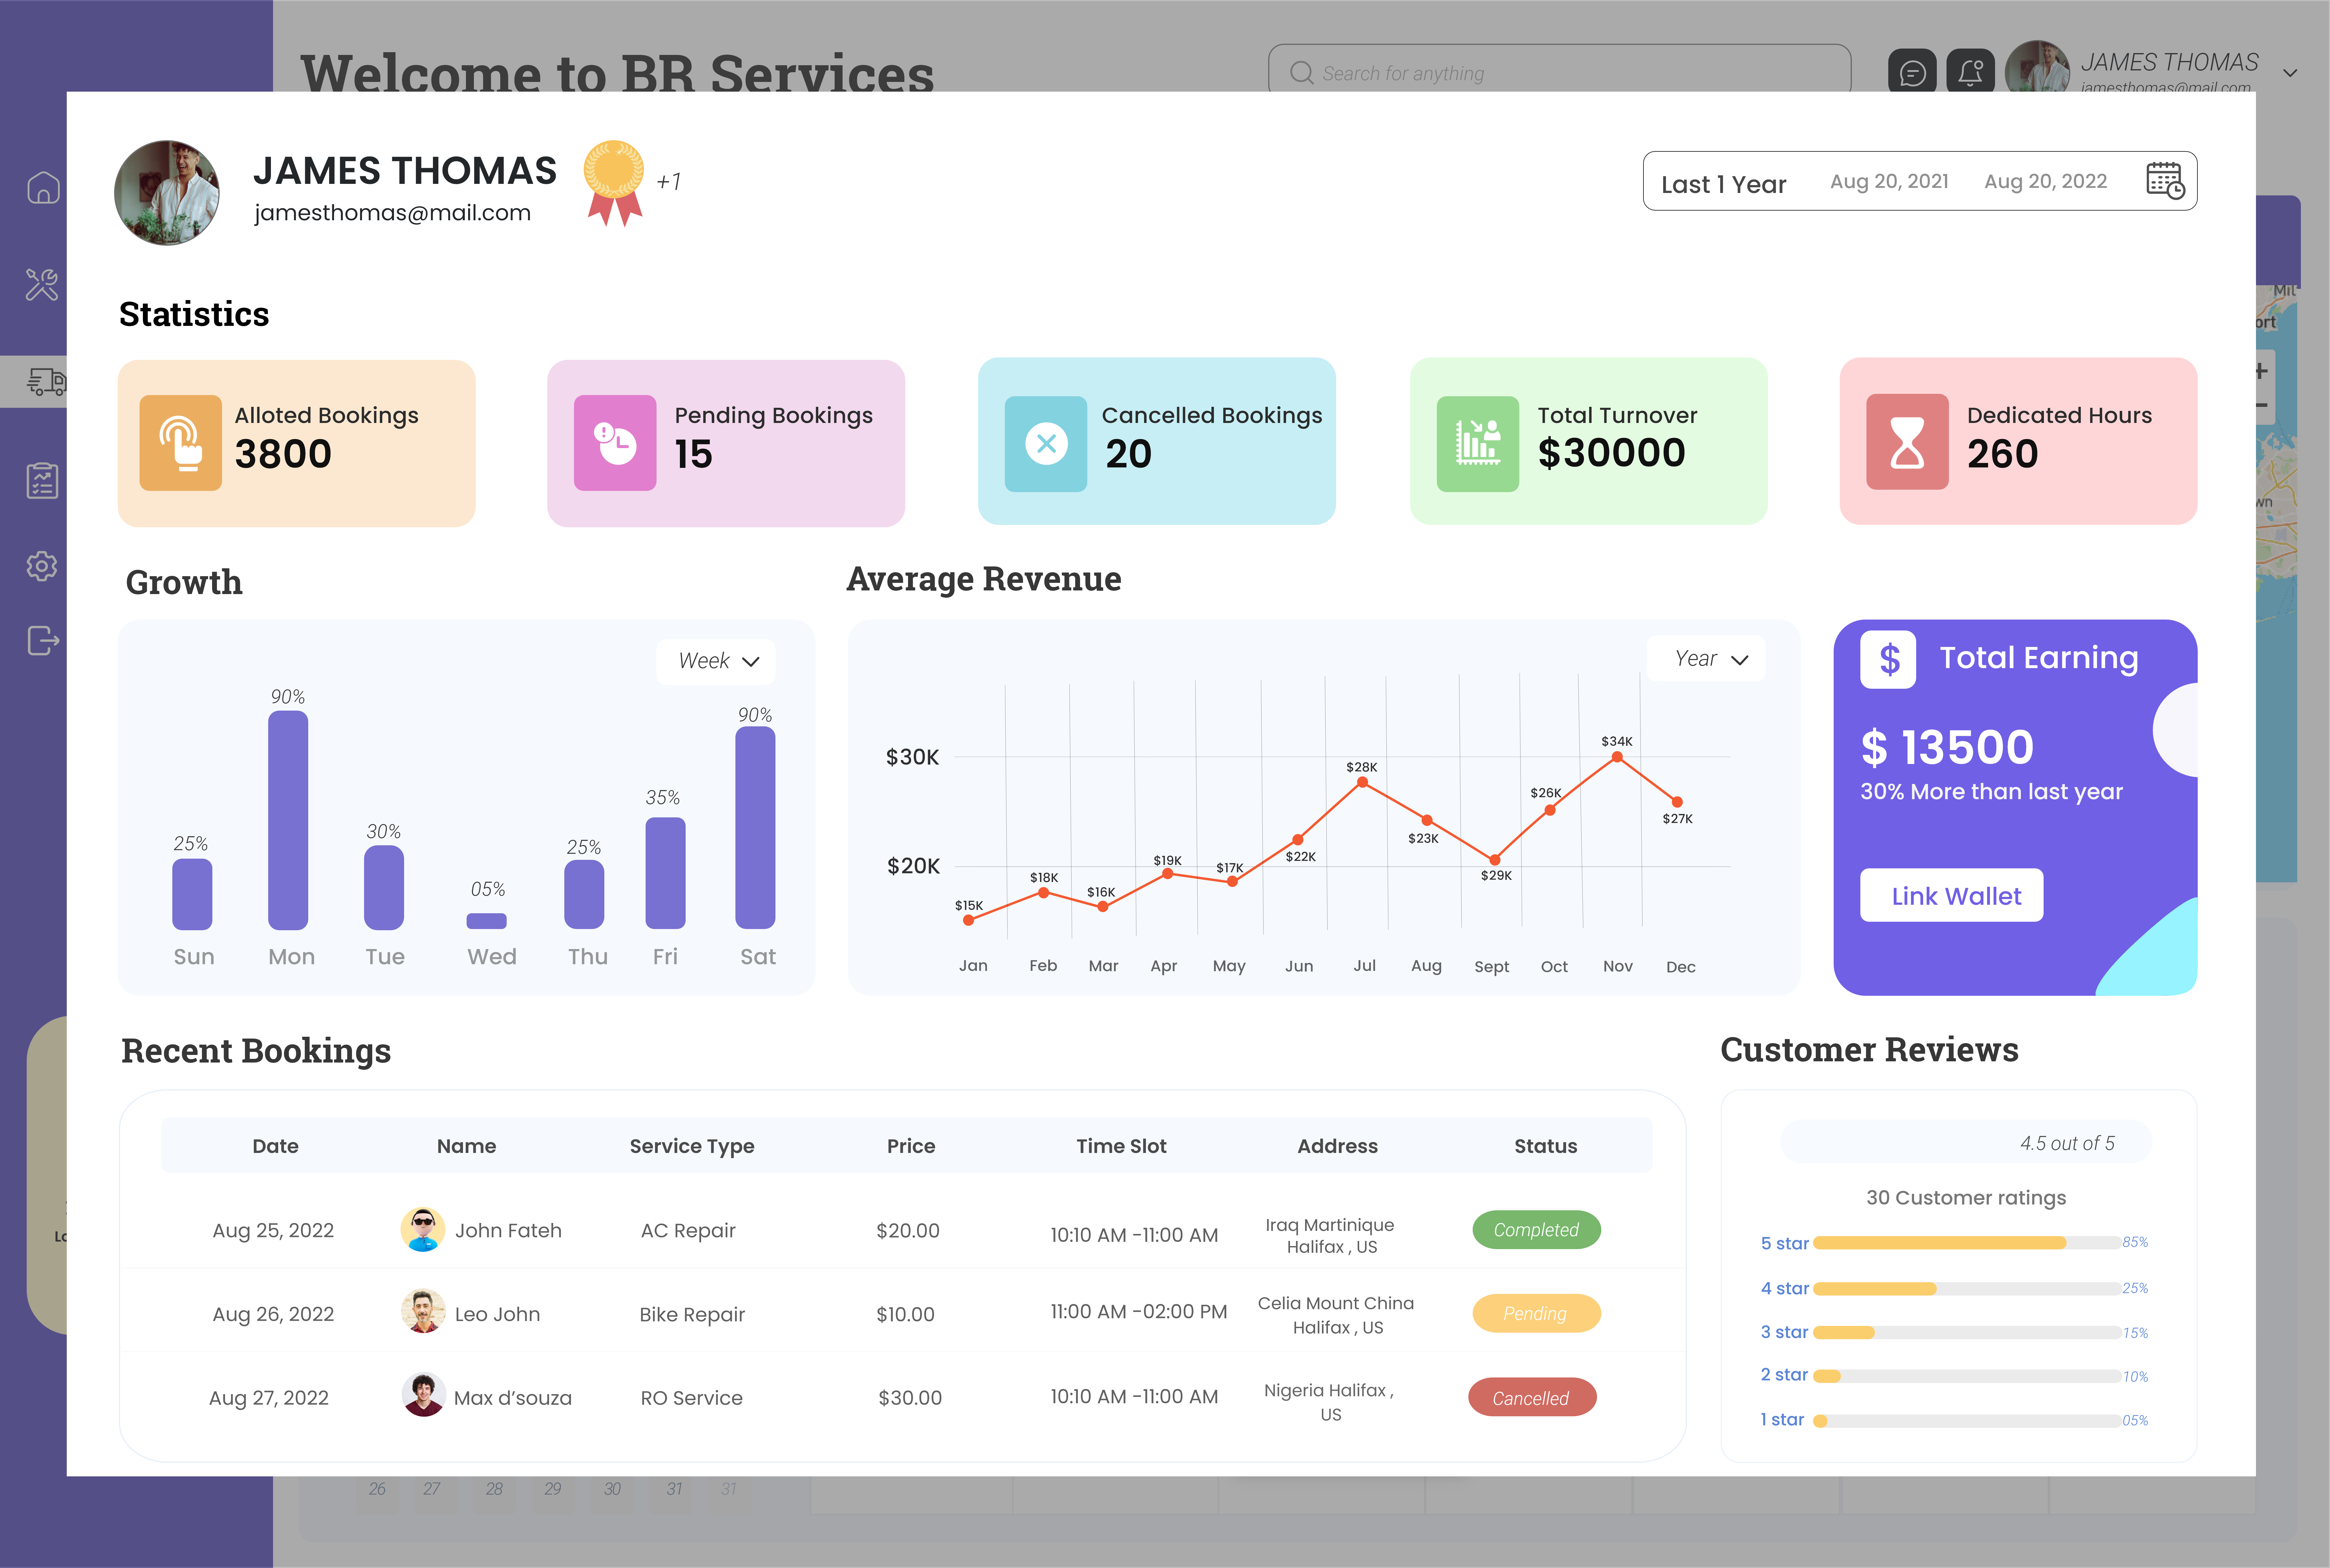
Task: Open settings gear in sidebar
Action: (x=42, y=566)
